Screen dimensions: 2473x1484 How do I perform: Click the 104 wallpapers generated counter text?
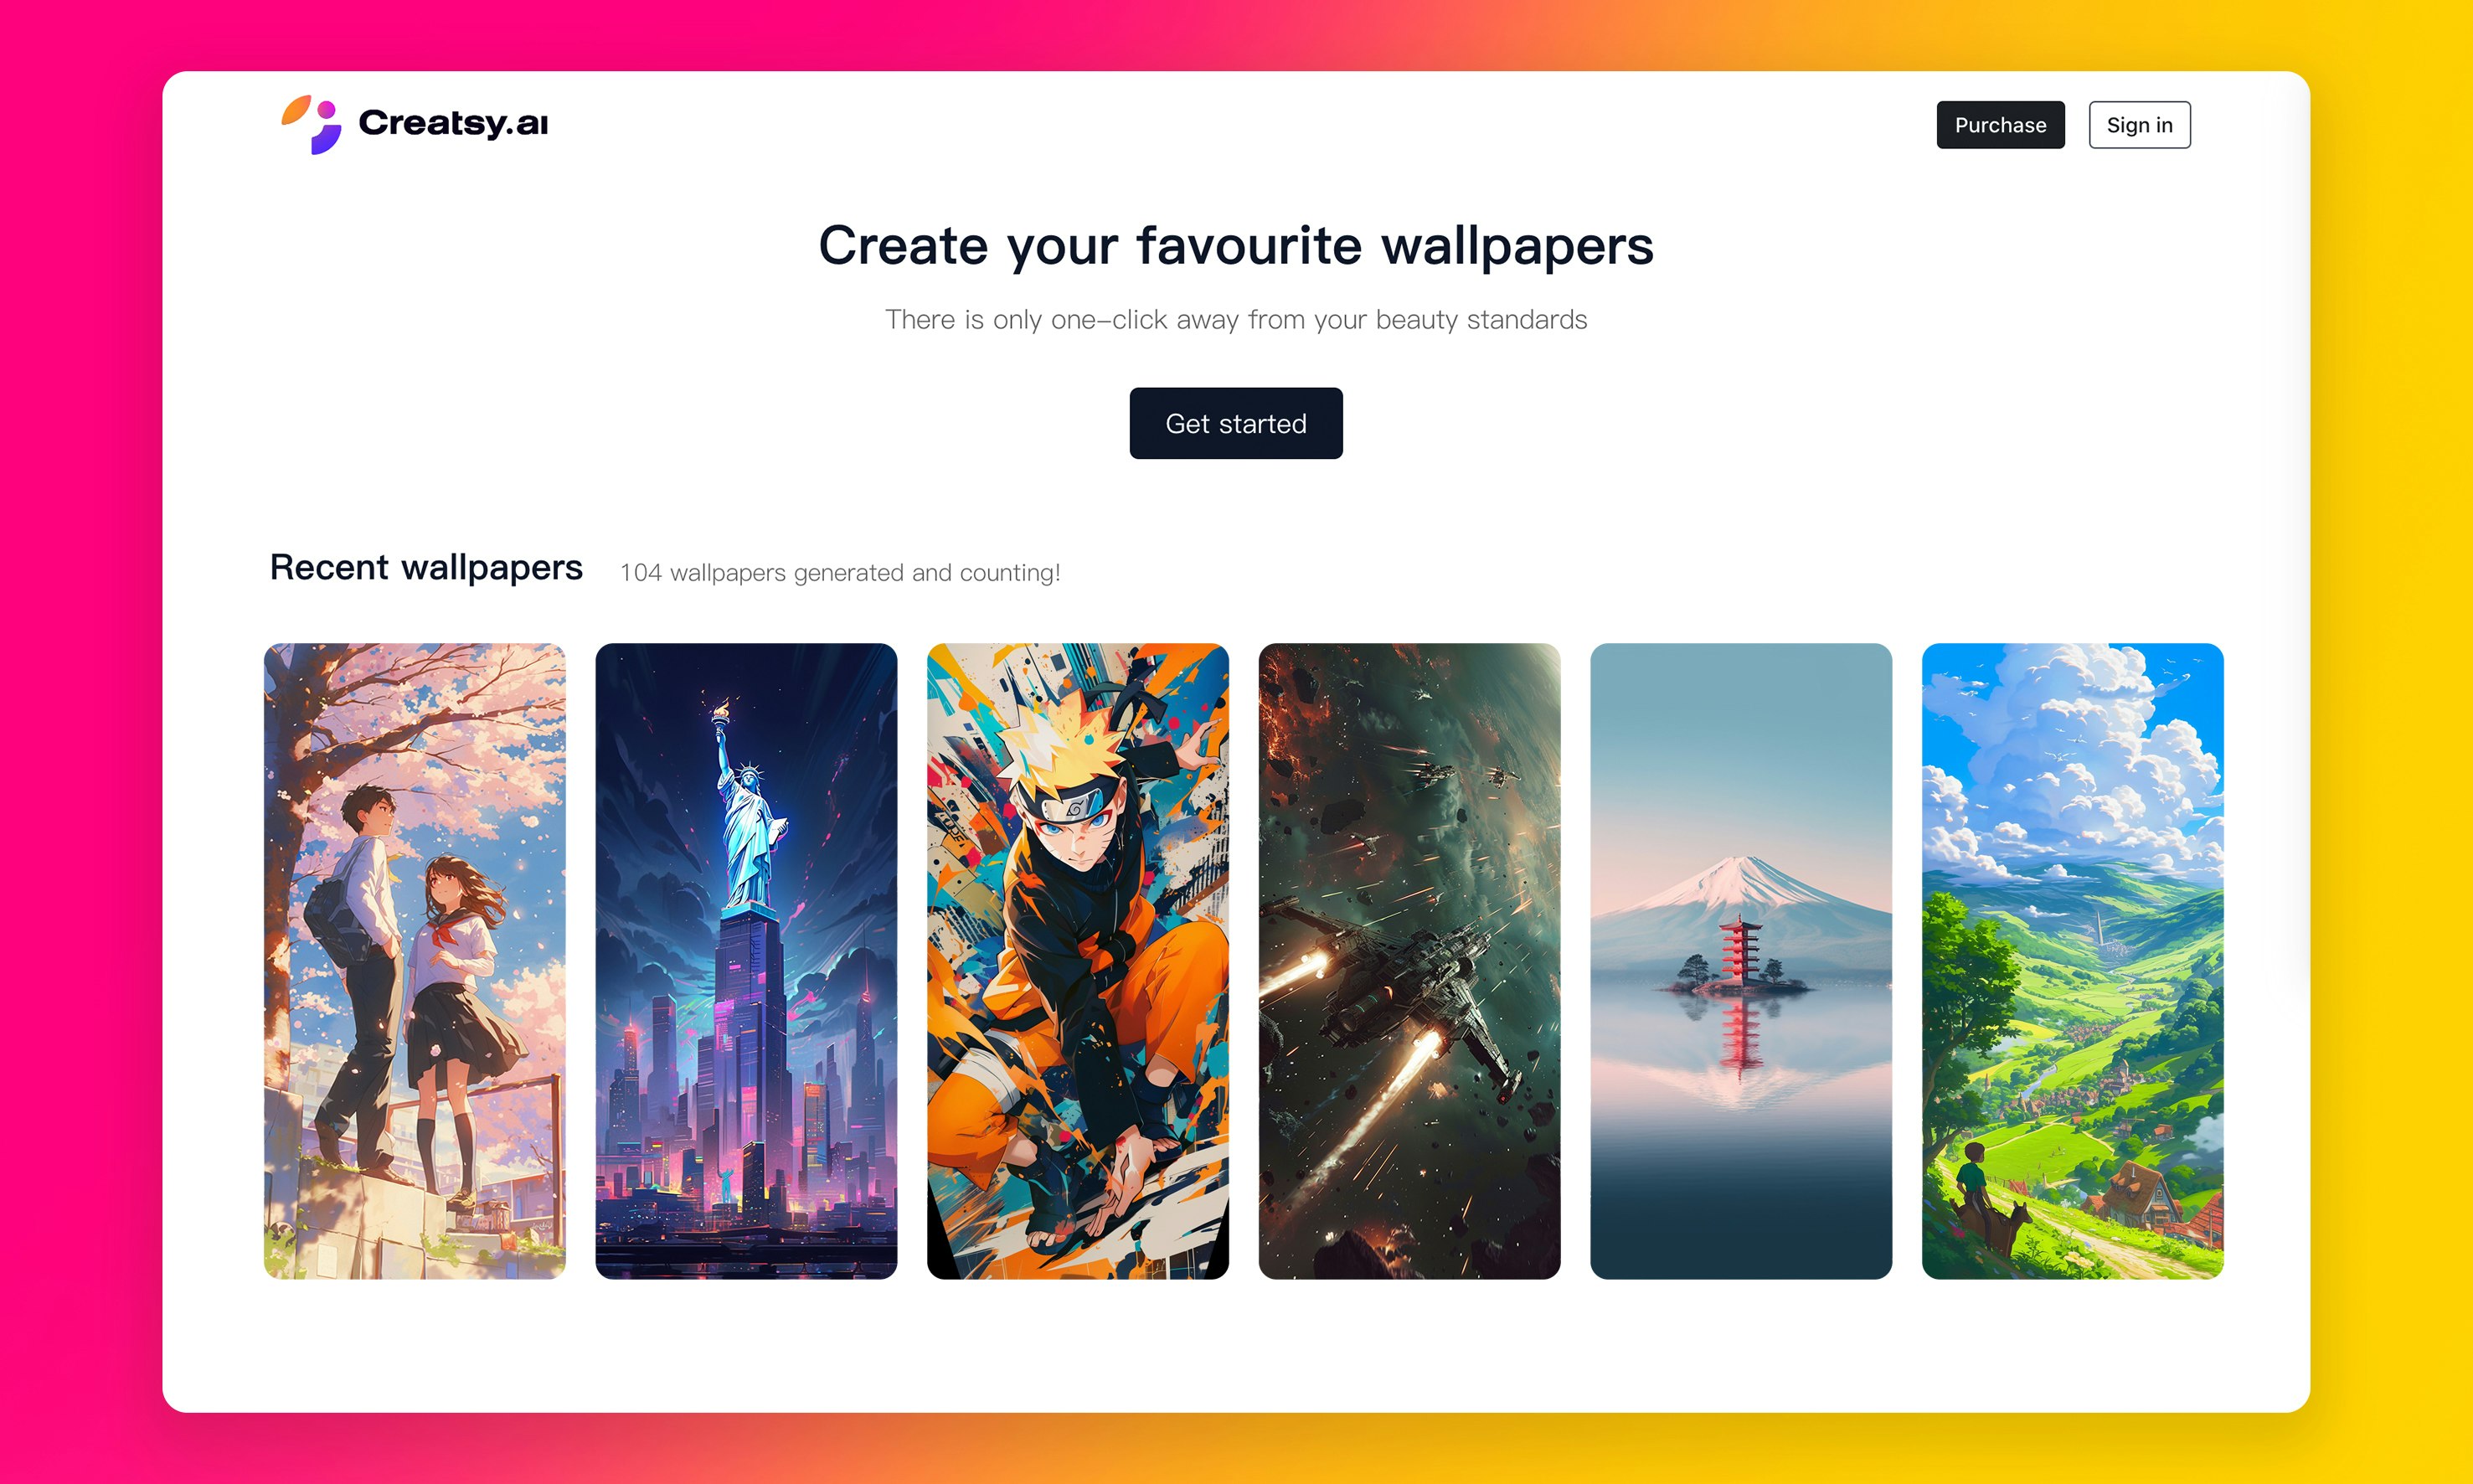coord(840,573)
